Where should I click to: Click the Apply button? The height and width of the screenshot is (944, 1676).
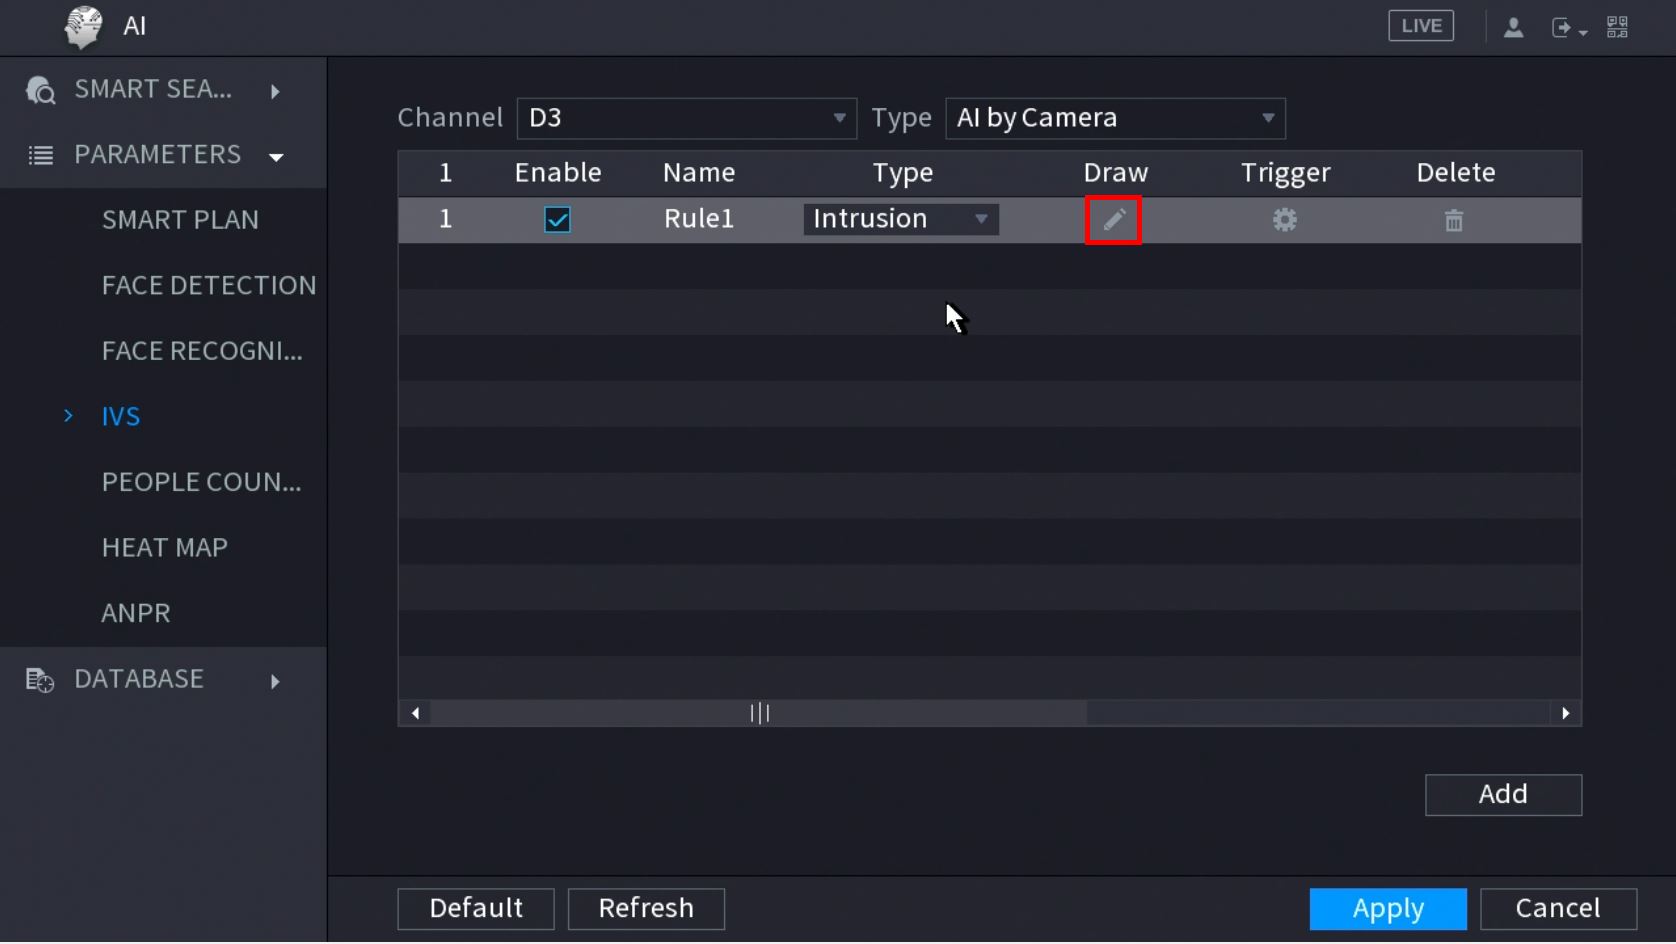pos(1387,908)
